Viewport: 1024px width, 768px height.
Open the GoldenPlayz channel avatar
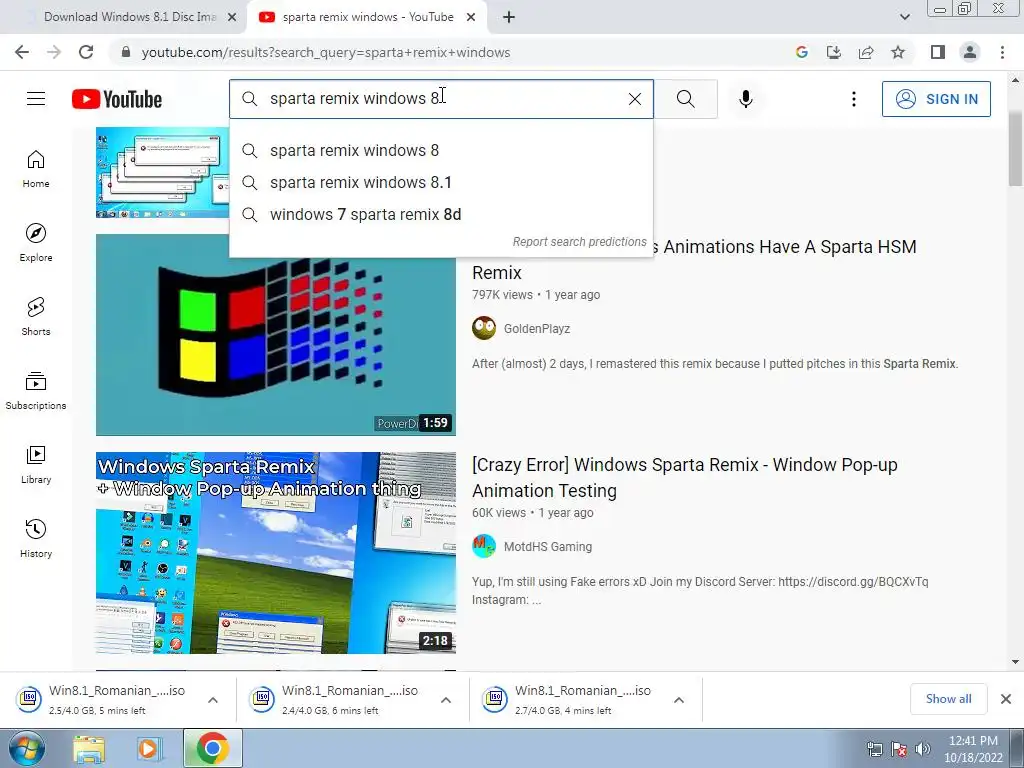tap(484, 328)
